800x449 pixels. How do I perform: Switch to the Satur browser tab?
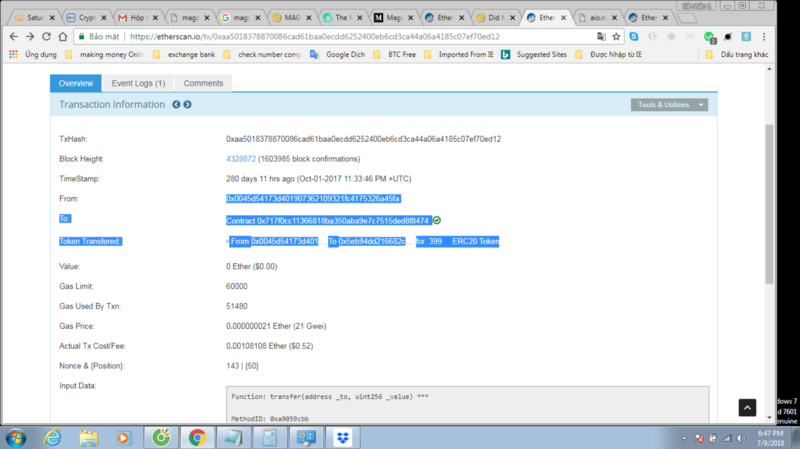click(33, 17)
